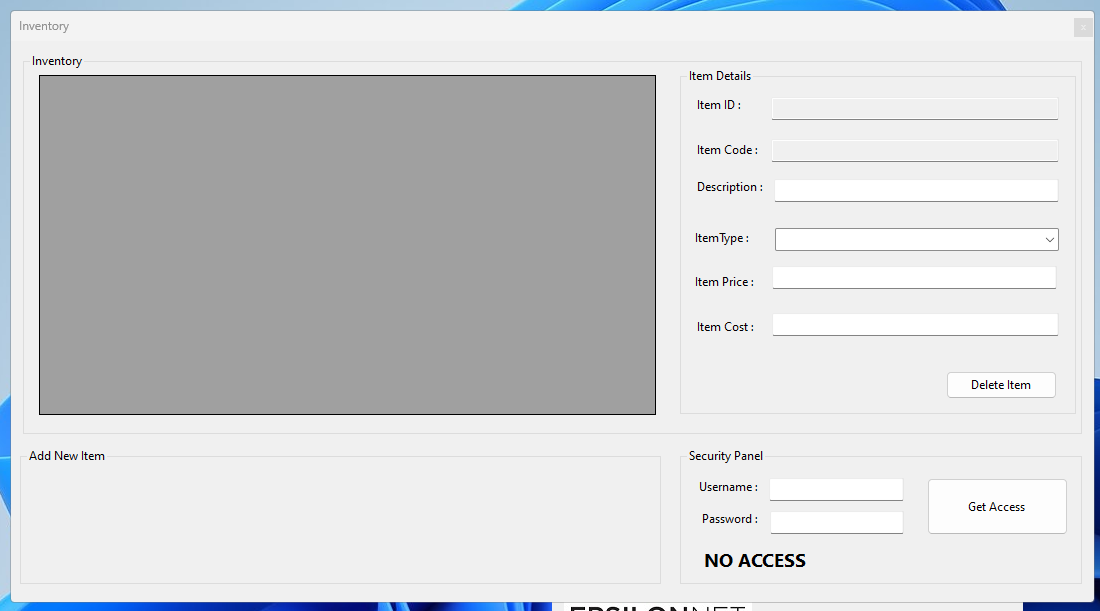Click the Password text box

[836, 522]
